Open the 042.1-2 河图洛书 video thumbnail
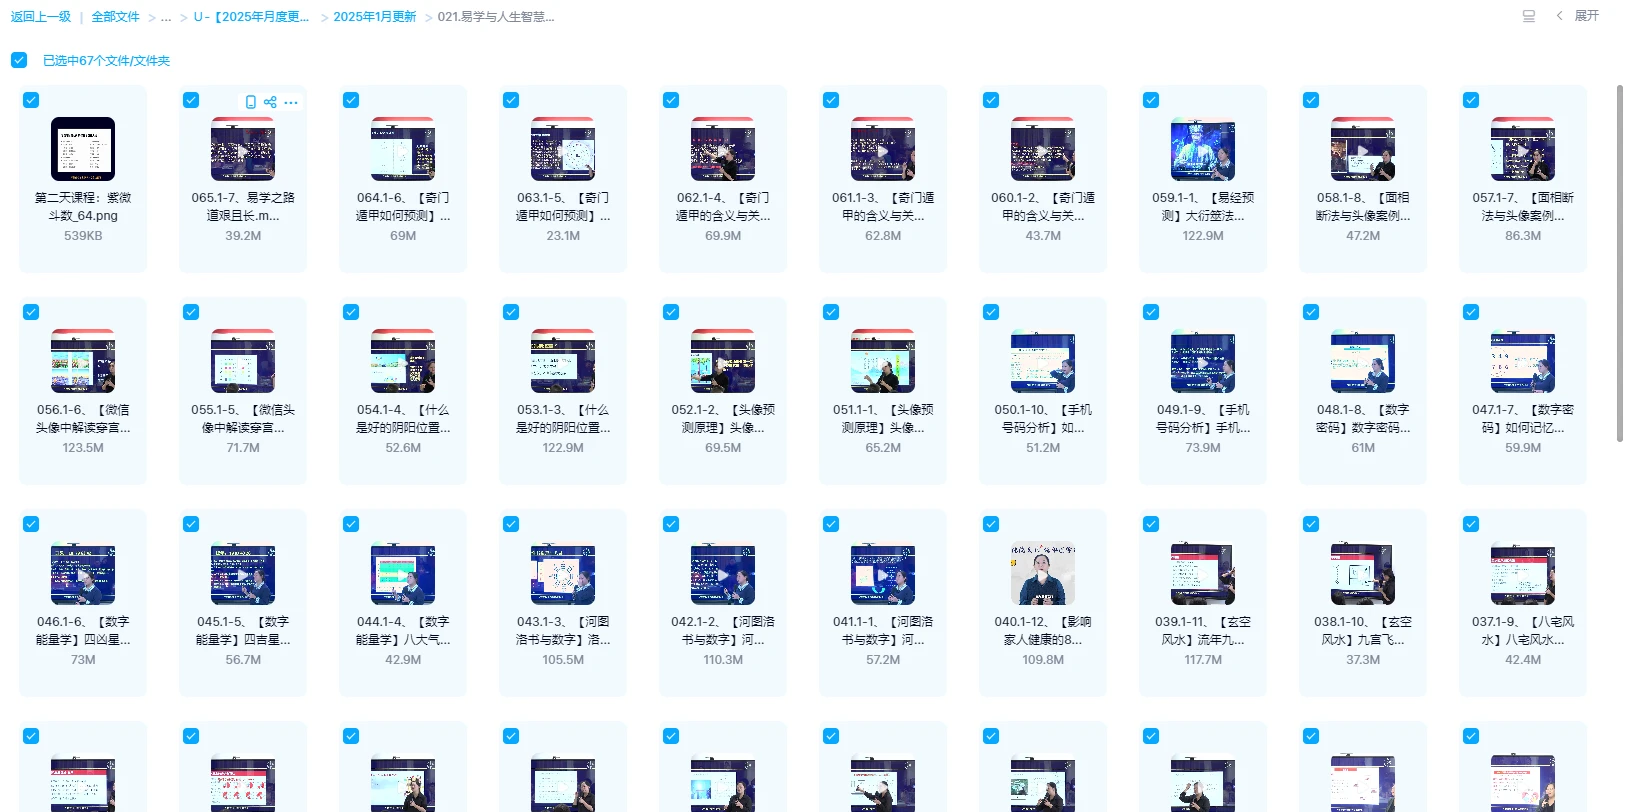 point(723,573)
